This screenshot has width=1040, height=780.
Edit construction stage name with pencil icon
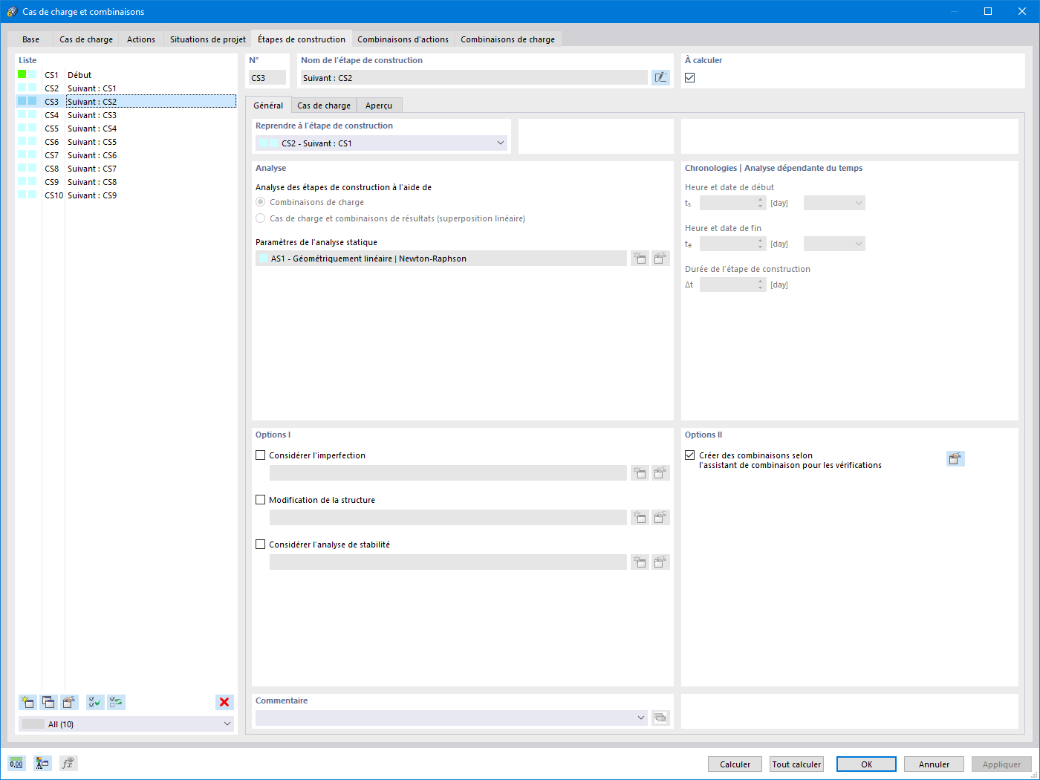tap(660, 78)
